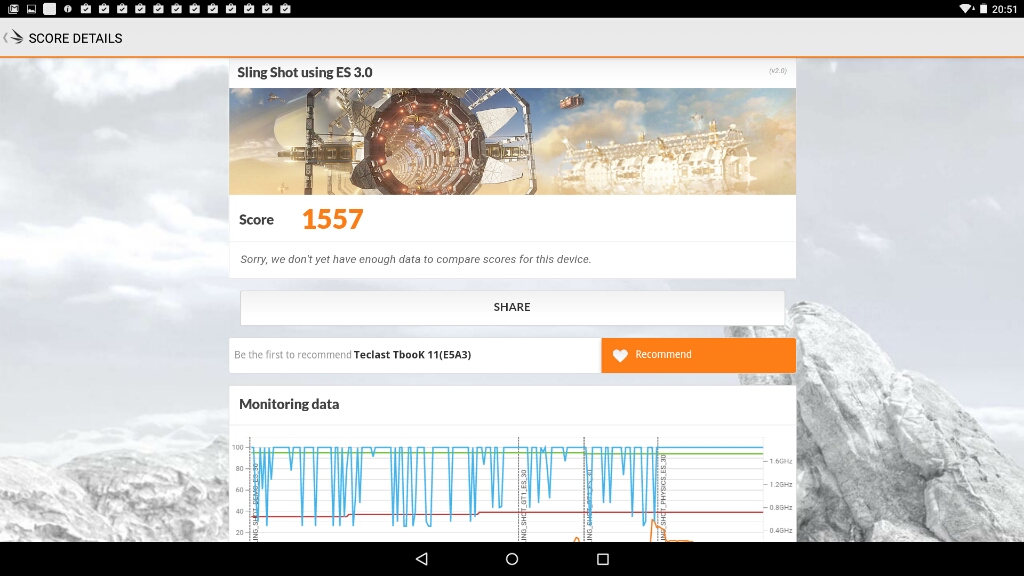Click the 80 value on chart's left axis
The height and width of the screenshot is (576, 1024).
pos(240,468)
